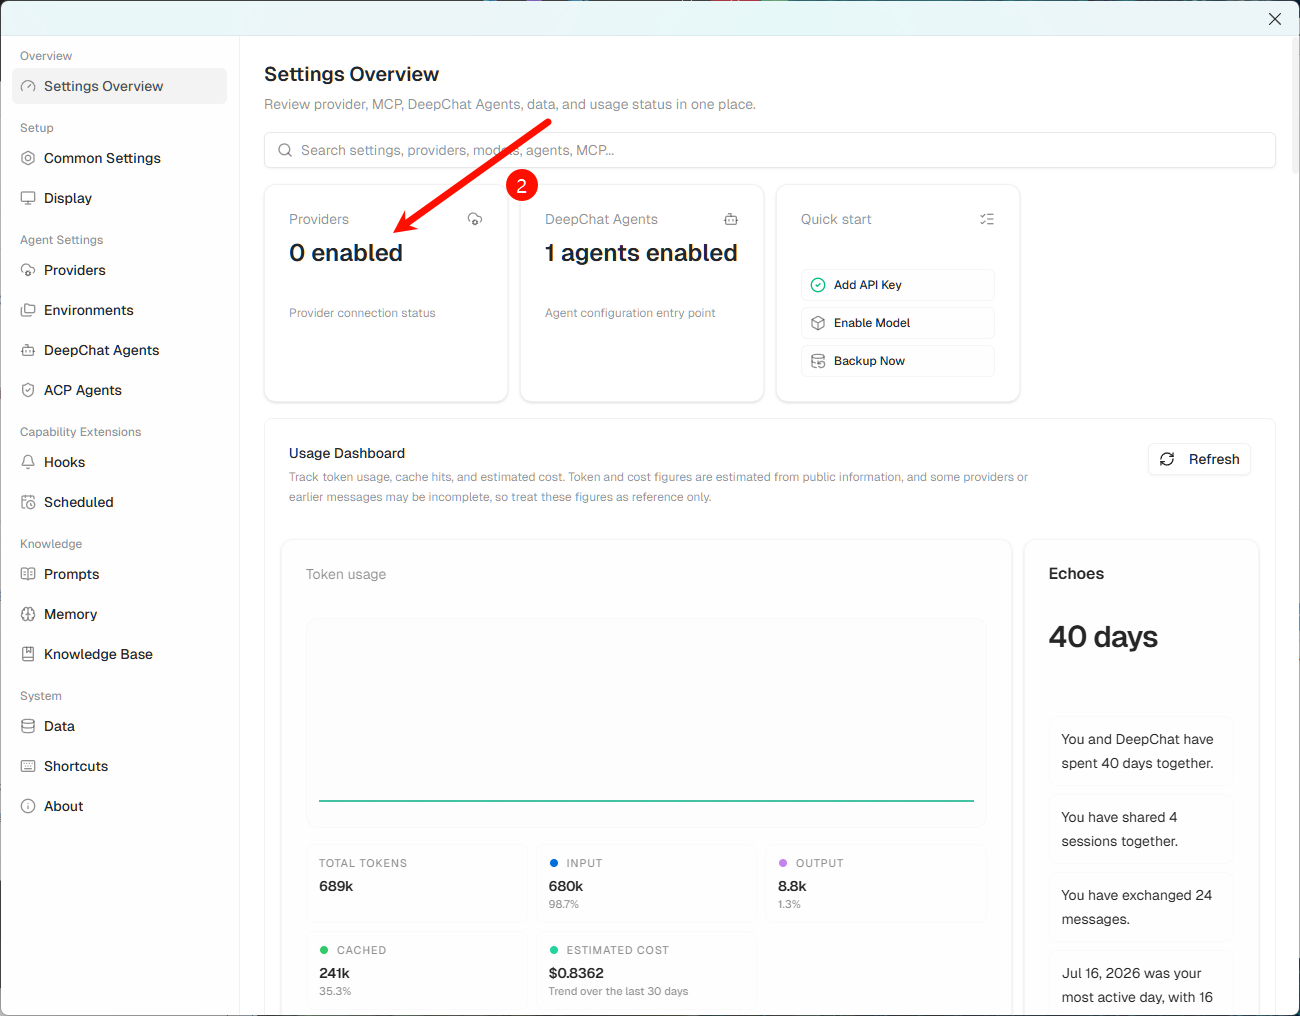The height and width of the screenshot is (1016, 1300).
Task: Focus the settings search field
Action: point(770,150)
